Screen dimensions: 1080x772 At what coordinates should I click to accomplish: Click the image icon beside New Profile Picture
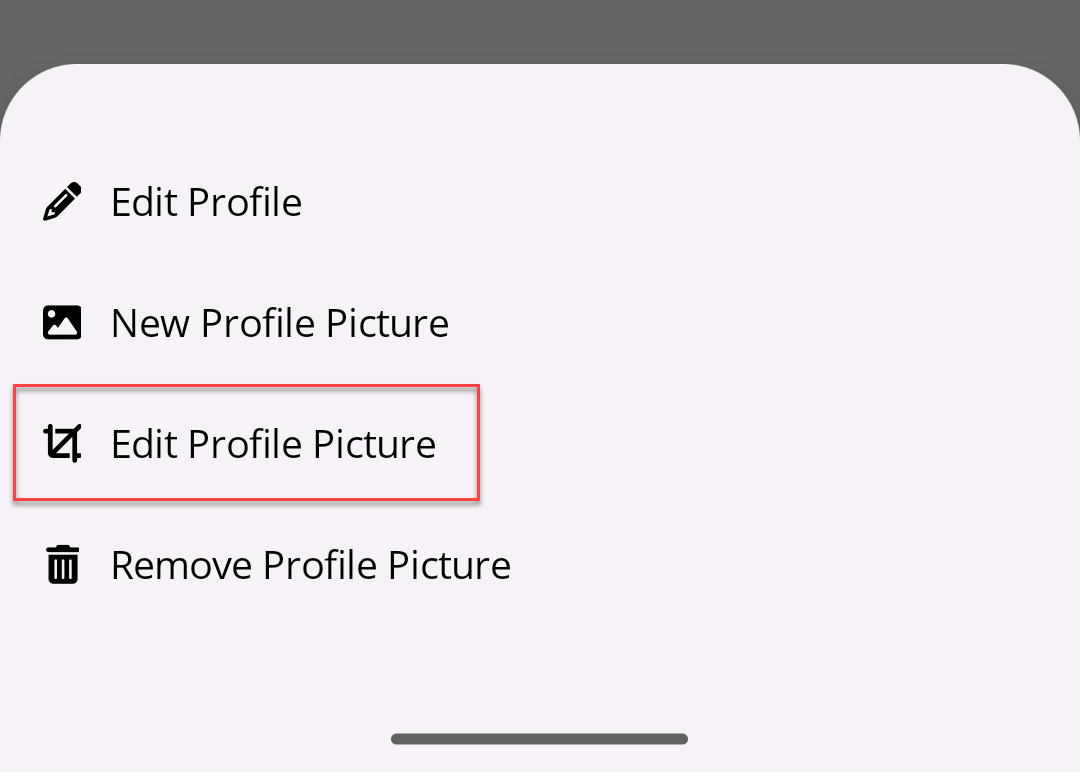coord(62,322)
